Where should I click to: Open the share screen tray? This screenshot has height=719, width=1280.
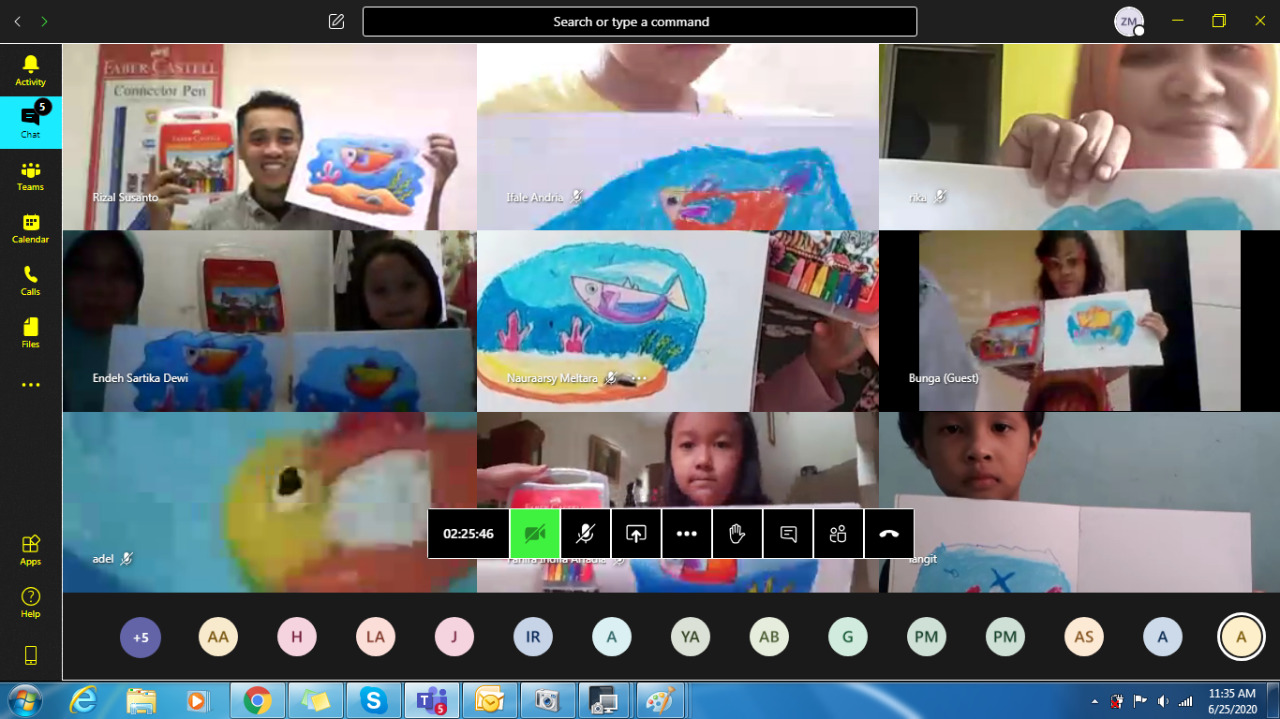(636, 534)
